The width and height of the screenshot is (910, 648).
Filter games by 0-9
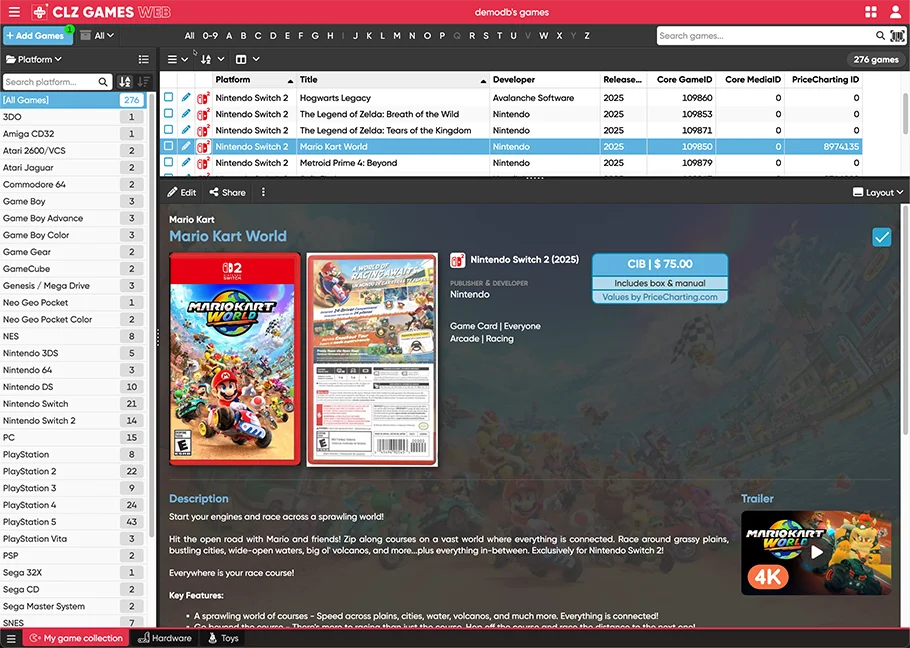coord(210,36)
